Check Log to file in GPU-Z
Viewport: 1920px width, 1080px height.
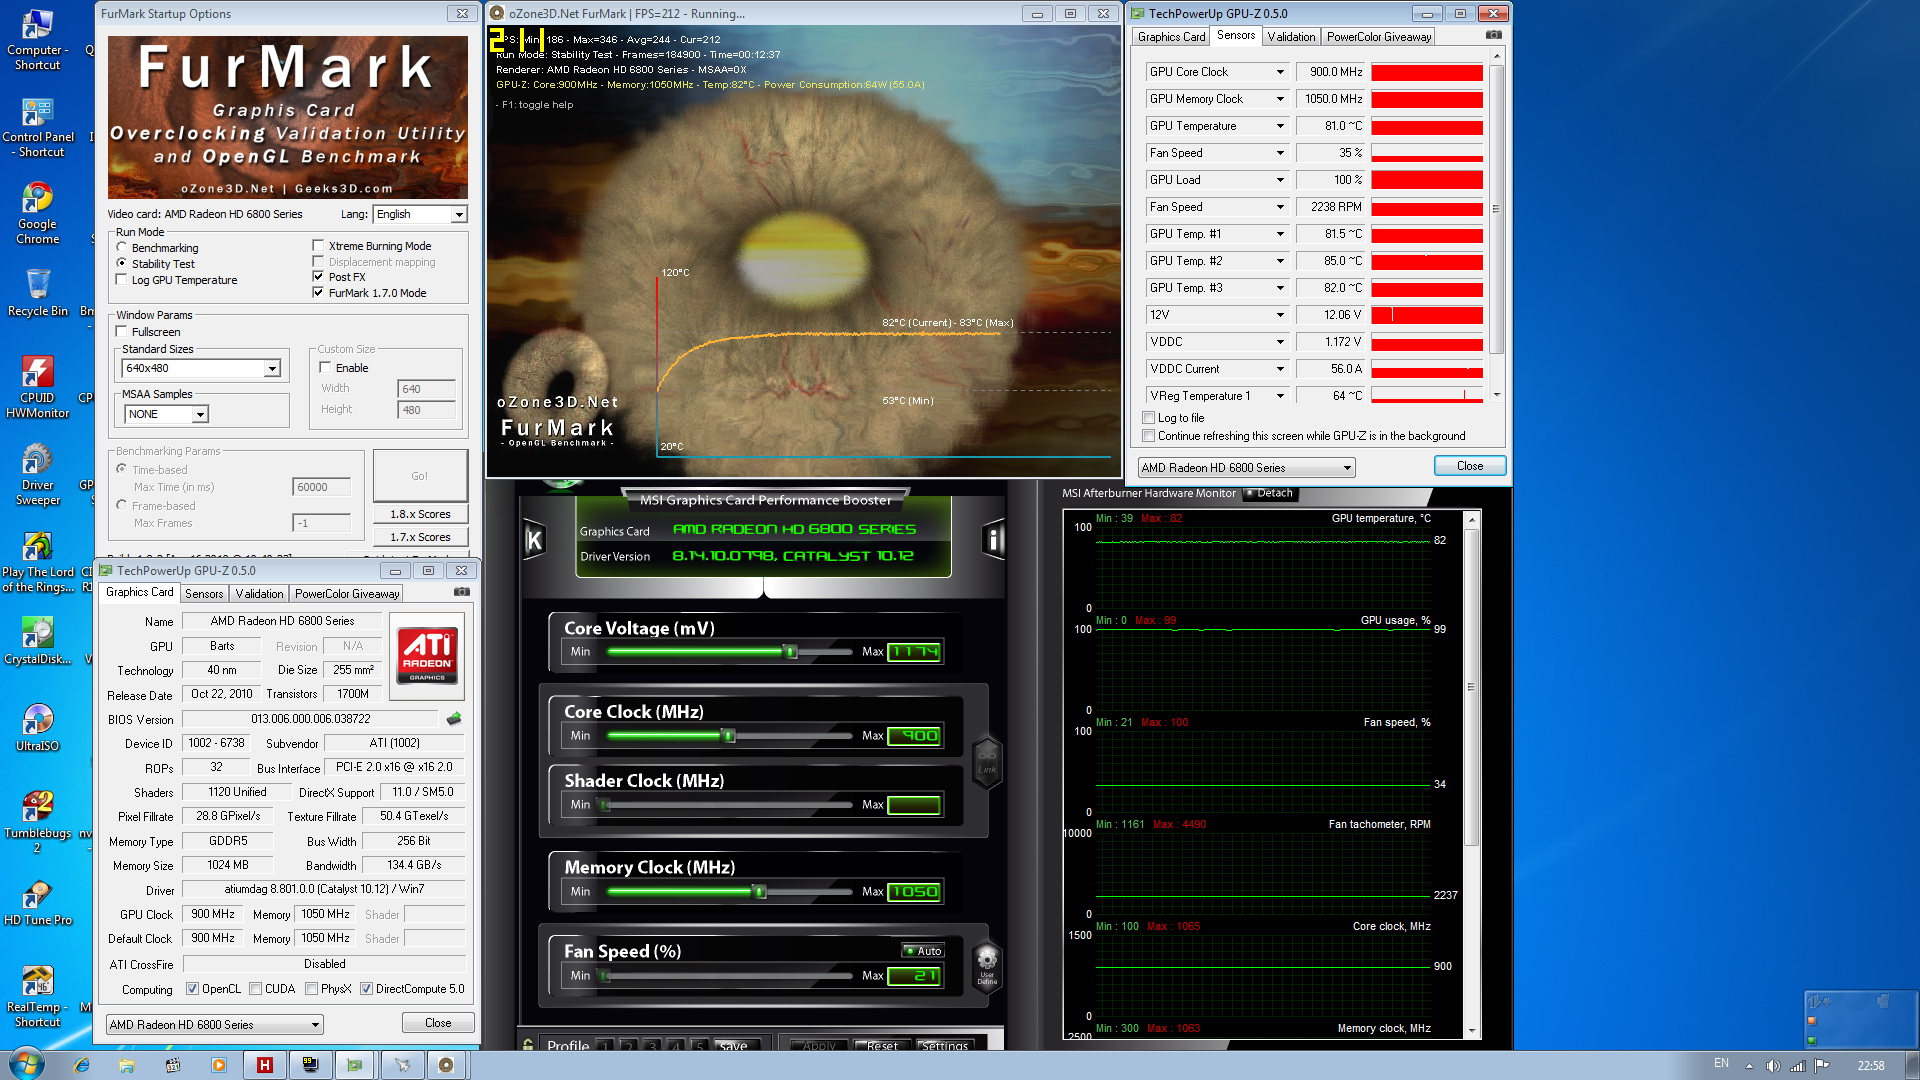coord(1149,418)
